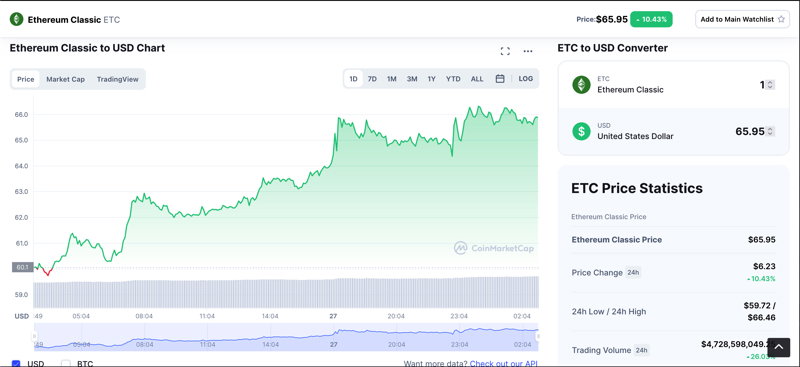This screenshot has width=800, height=367.
Task: Adjust the ETC amount stepper arrows
Action: point(770,85)
